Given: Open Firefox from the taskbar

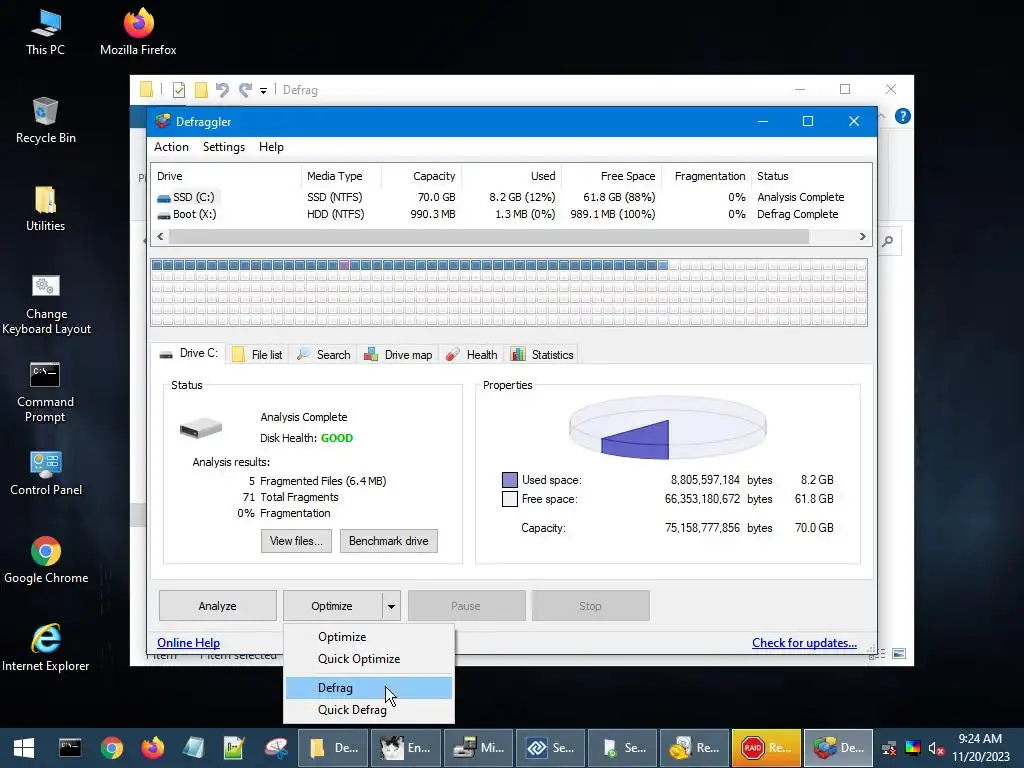Looking at the screenshot, I should (153, 748).
